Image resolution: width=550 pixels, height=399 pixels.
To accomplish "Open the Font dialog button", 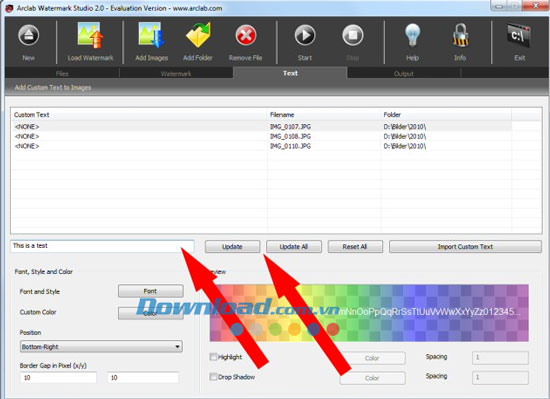I will coord(150,291).
